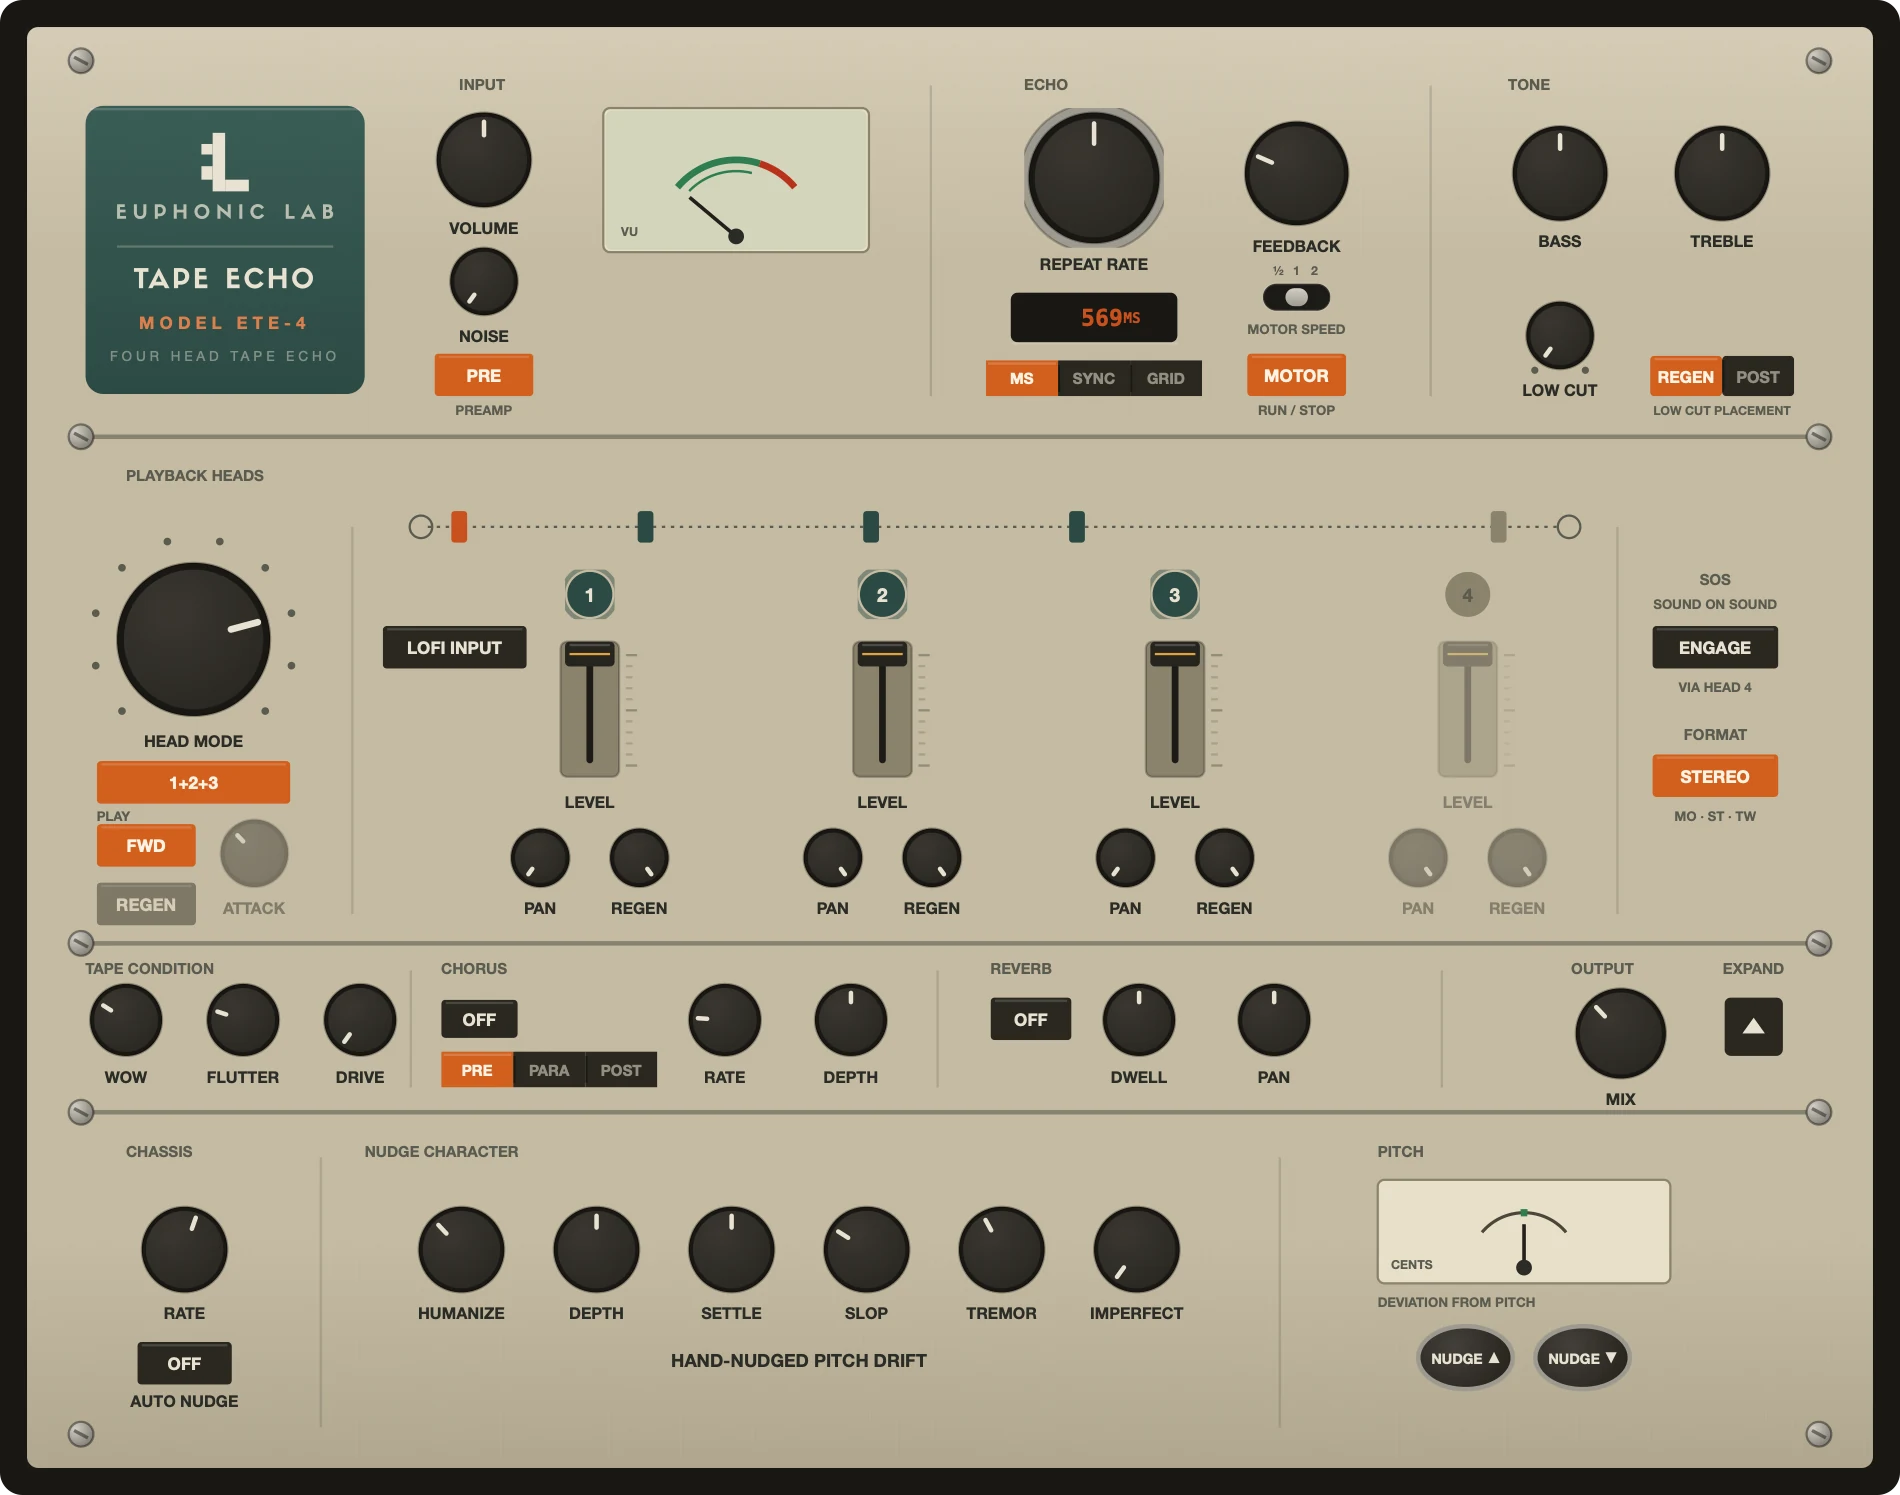Click the orange record head marker
The image size is (1900, 1495).
(459, 526)
